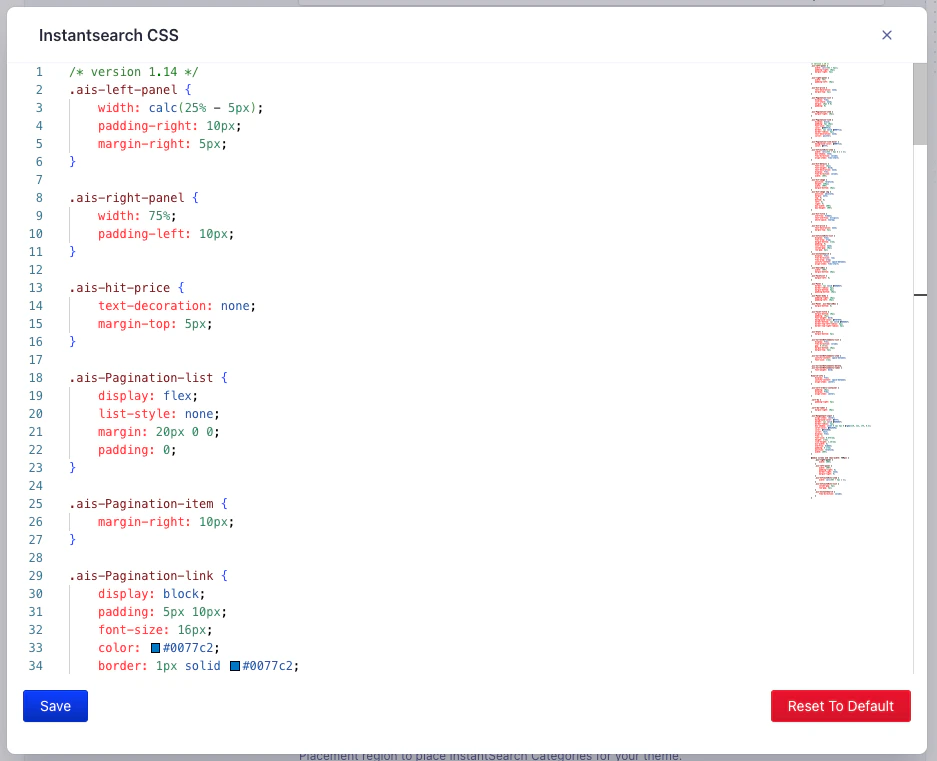Click the .ais-Pagination-list rule
The width and height of the screenshot is (937, 761).
click(140, 377)
